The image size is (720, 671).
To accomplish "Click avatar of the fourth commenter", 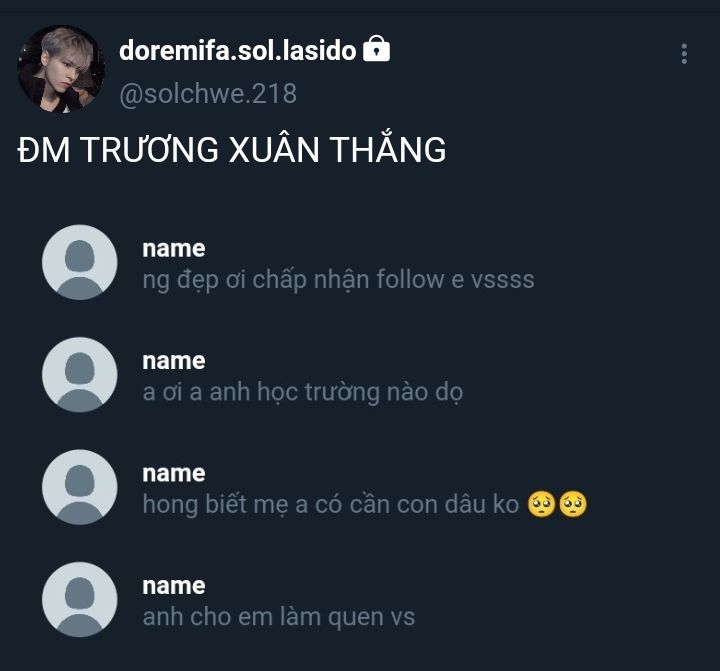I will tap(79, 600).
